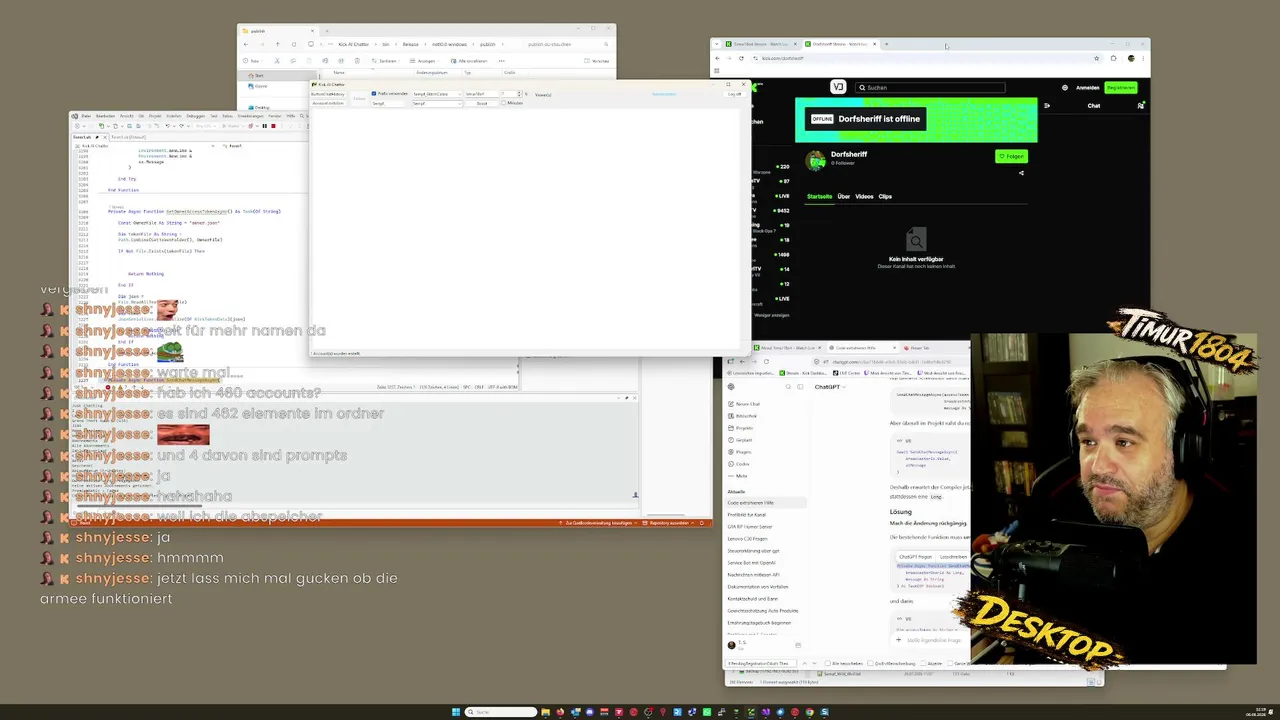The width and height of the screenshot is (1280, 720).
Task: Click the share icon below the Folgen button
Action: click(x=1021, y=173)
